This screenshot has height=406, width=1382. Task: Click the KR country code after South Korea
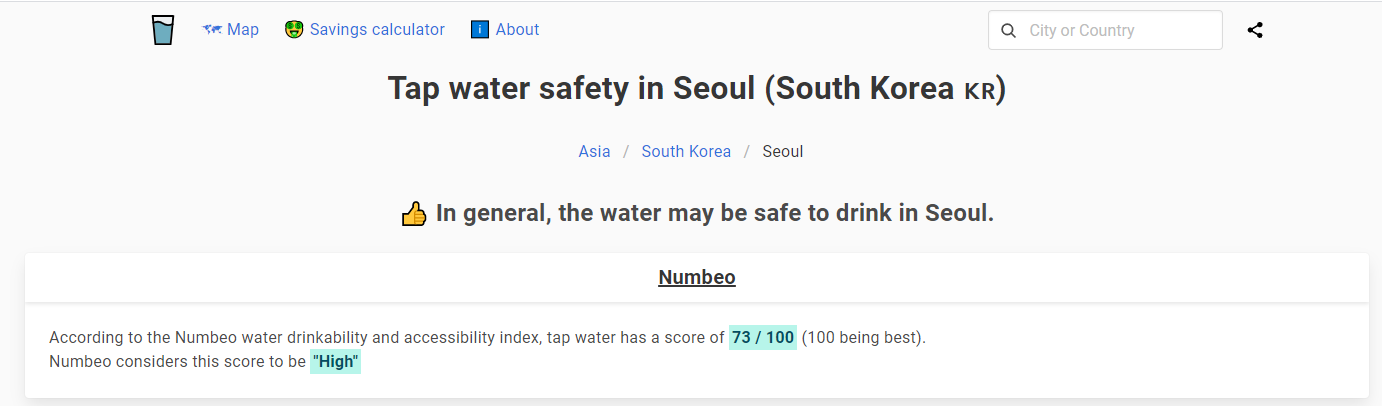tap(980, 91)
